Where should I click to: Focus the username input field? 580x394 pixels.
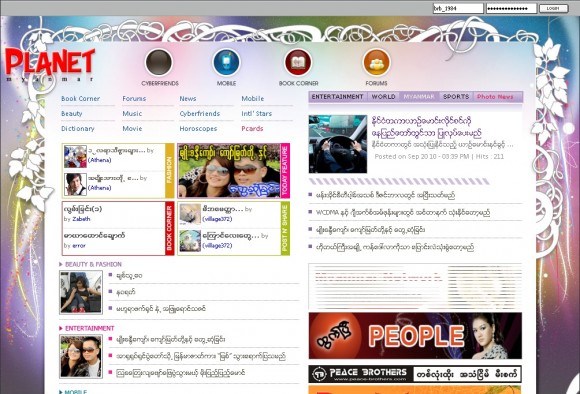(x=458, y=8)
